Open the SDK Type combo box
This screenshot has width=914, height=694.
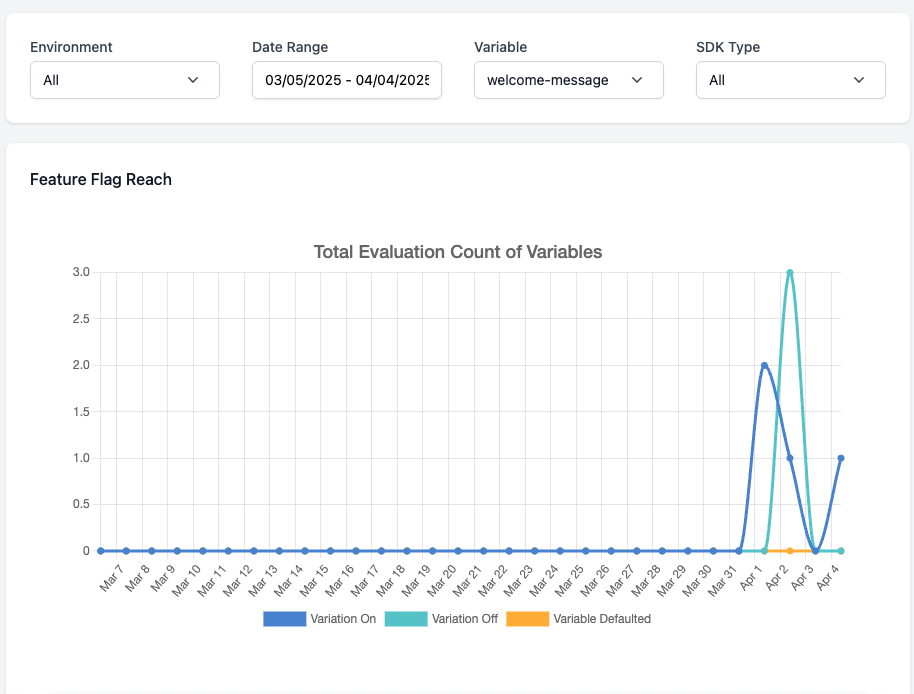coord(790,80)
